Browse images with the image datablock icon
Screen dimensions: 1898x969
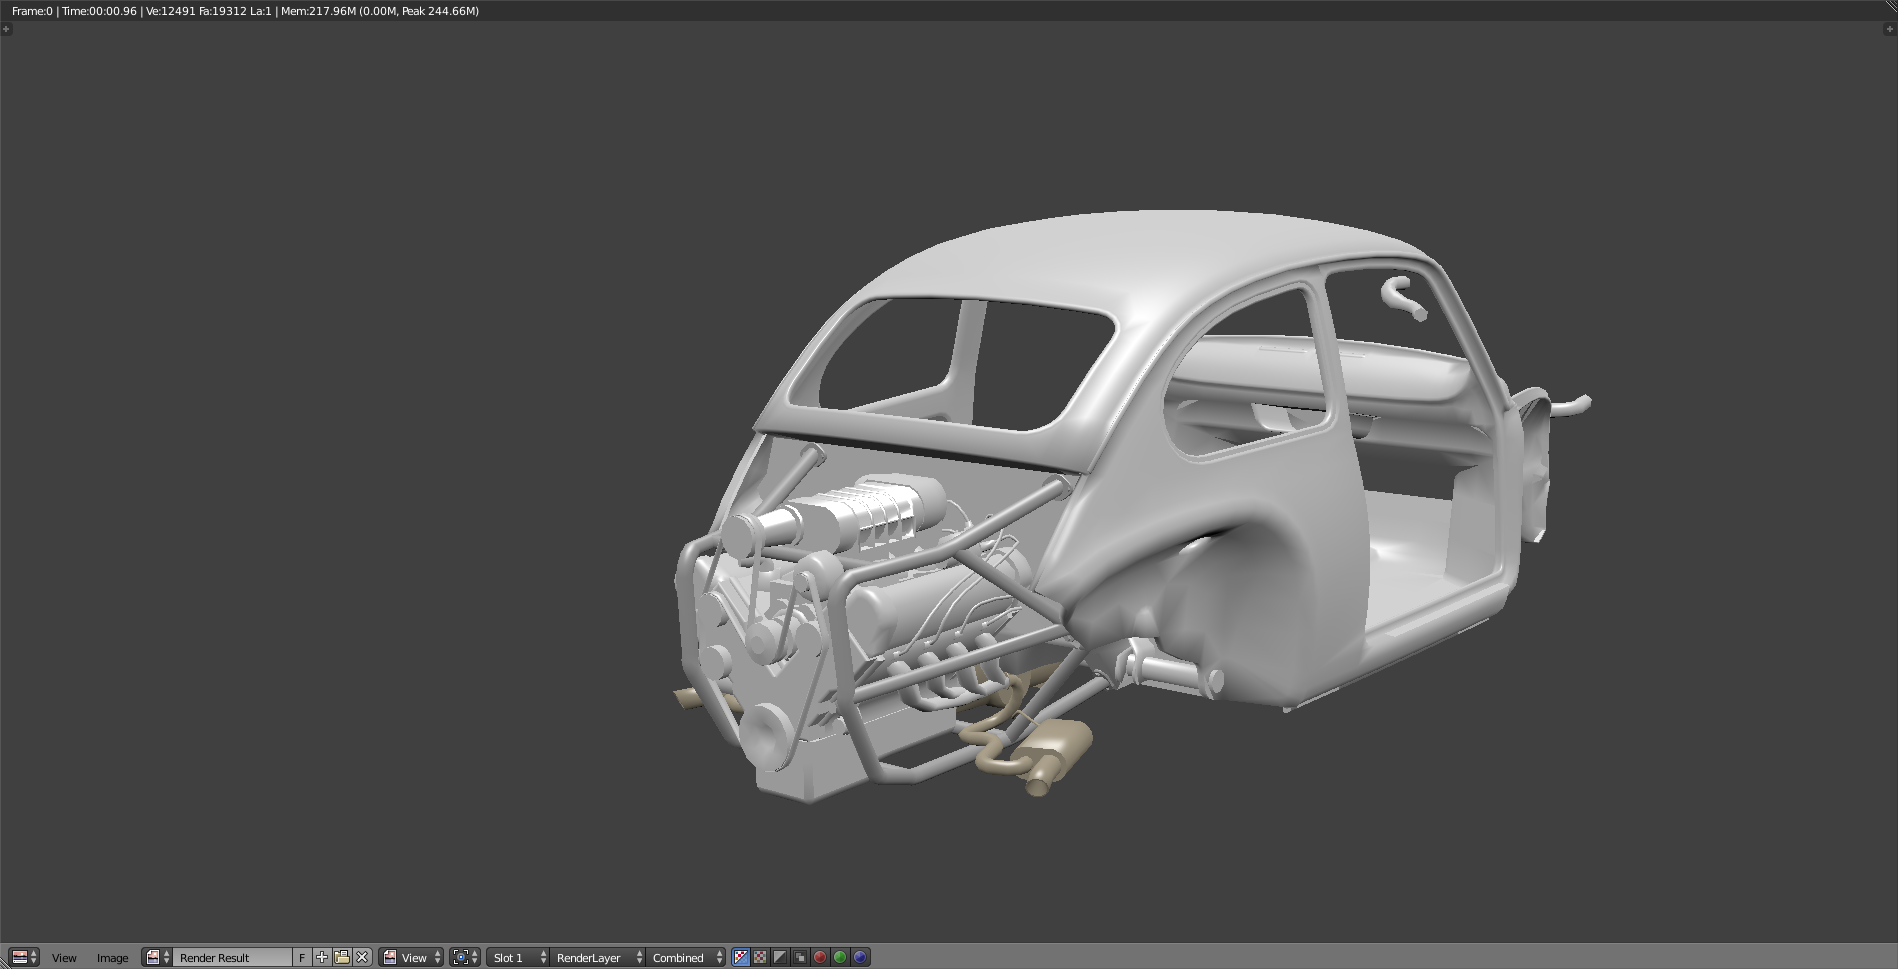click(157, 957)
